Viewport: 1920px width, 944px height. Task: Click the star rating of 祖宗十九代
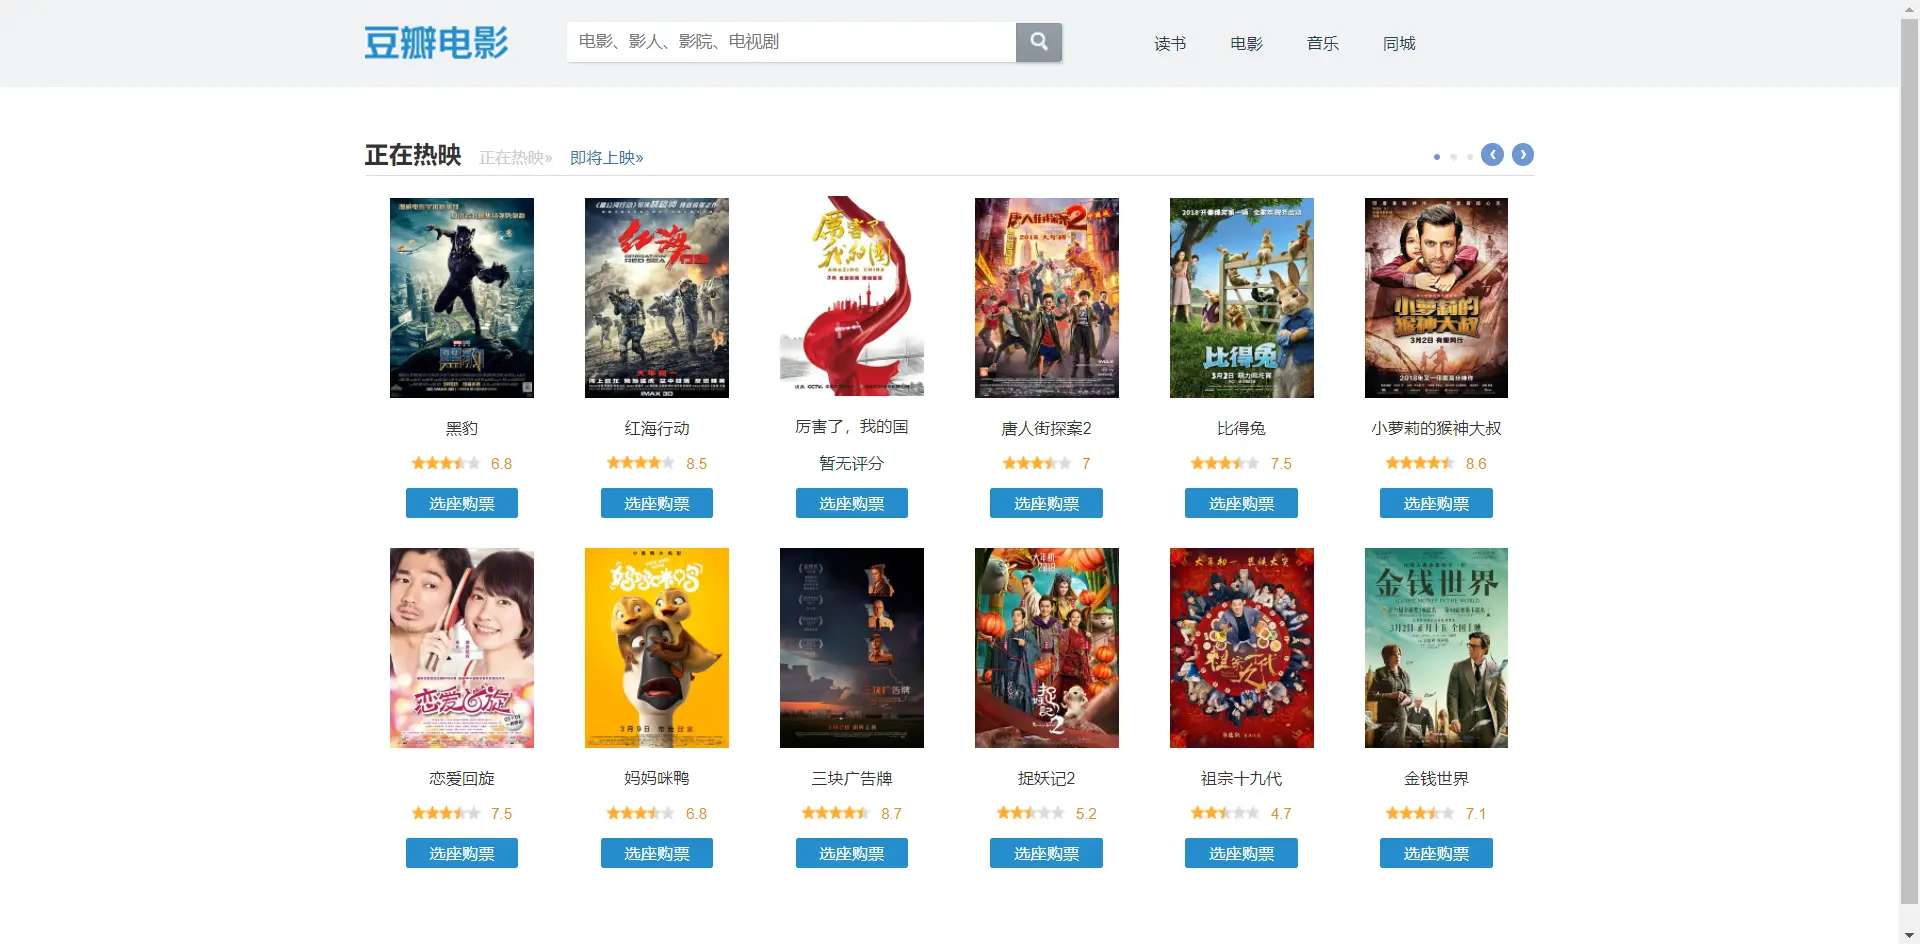[x=1225, y=813]
